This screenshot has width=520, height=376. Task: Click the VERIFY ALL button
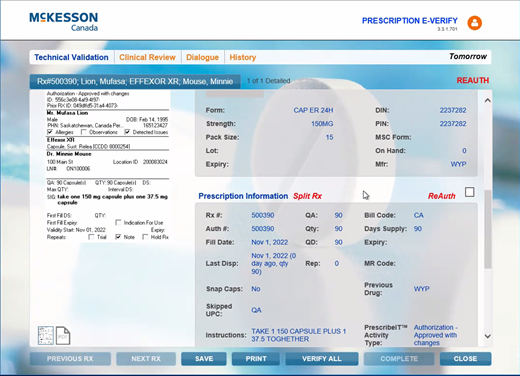322,359
